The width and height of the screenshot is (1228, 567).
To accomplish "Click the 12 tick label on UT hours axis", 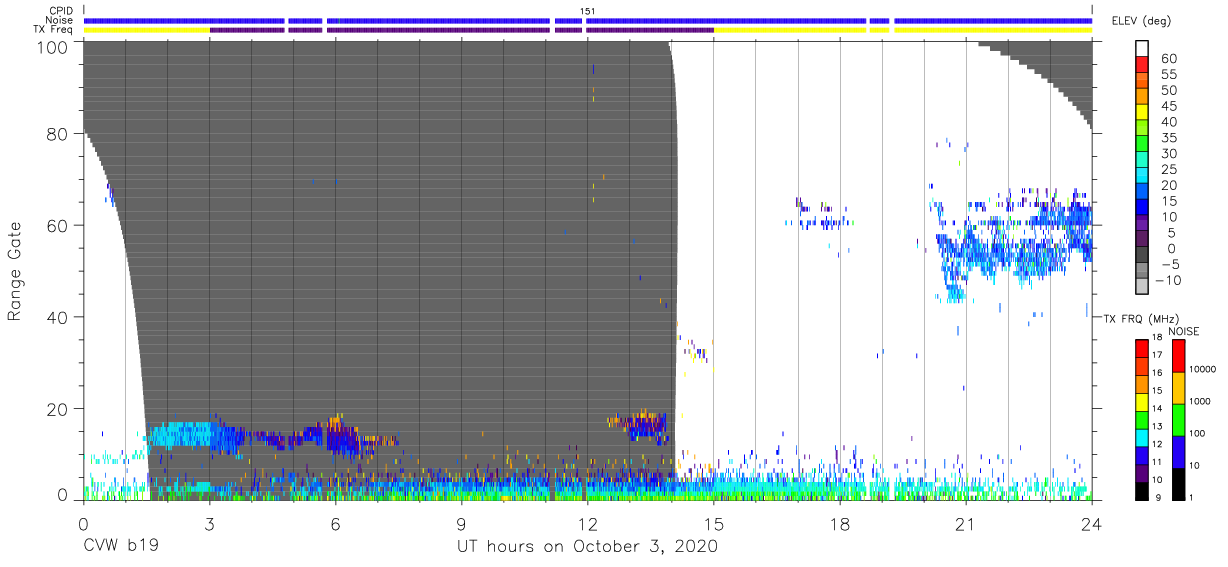I will point(588,523).
